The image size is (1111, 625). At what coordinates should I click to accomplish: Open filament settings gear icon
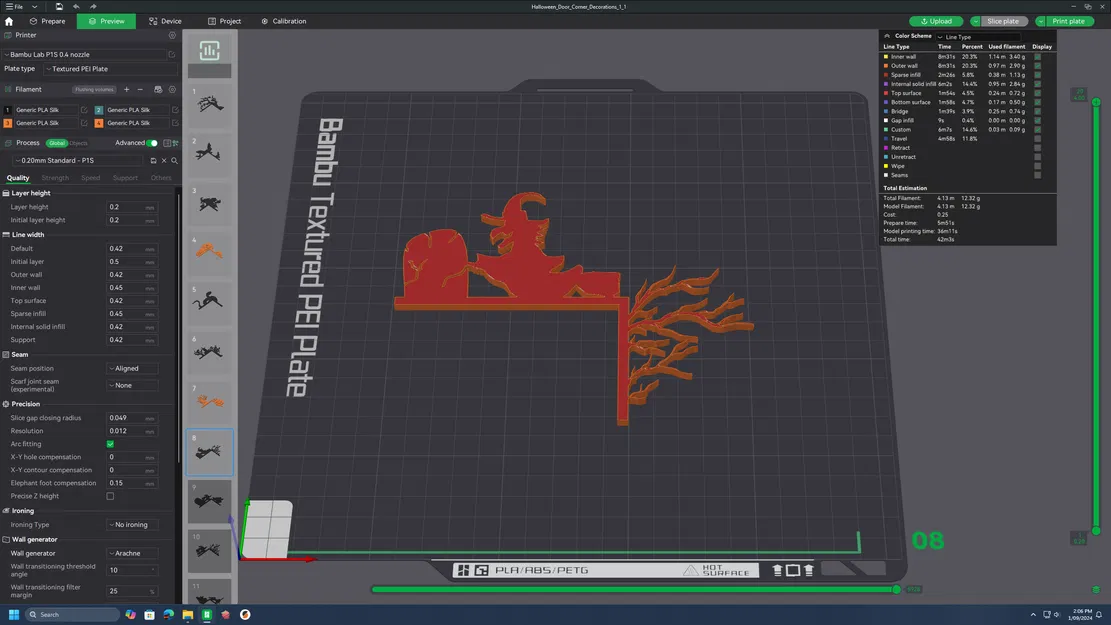172,89
